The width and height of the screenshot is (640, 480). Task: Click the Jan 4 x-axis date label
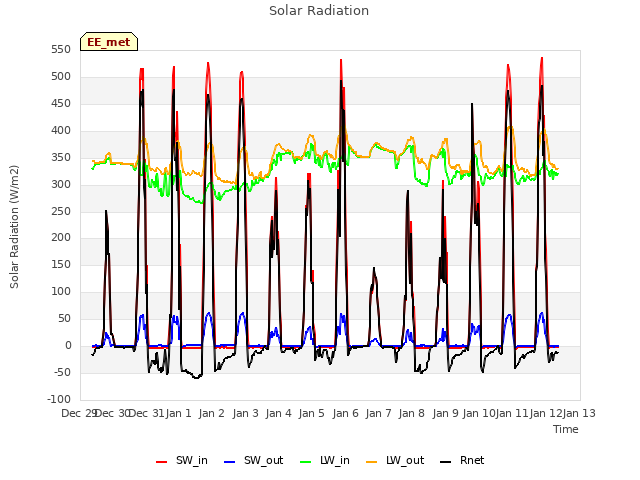click(x=279, y=413)
